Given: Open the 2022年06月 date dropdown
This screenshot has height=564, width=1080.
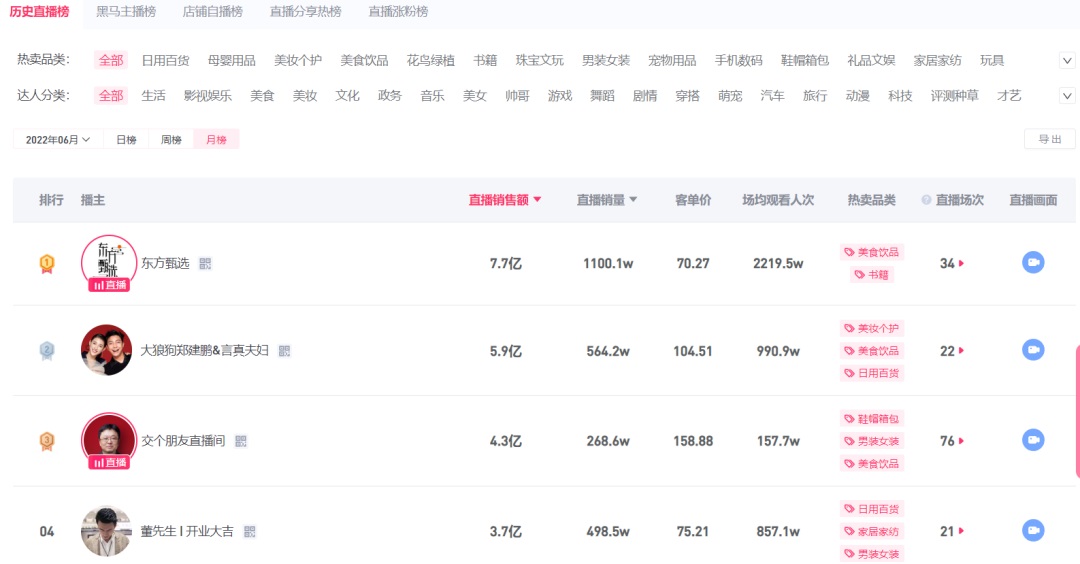Looking at the screenshot, I should (58, 140).
